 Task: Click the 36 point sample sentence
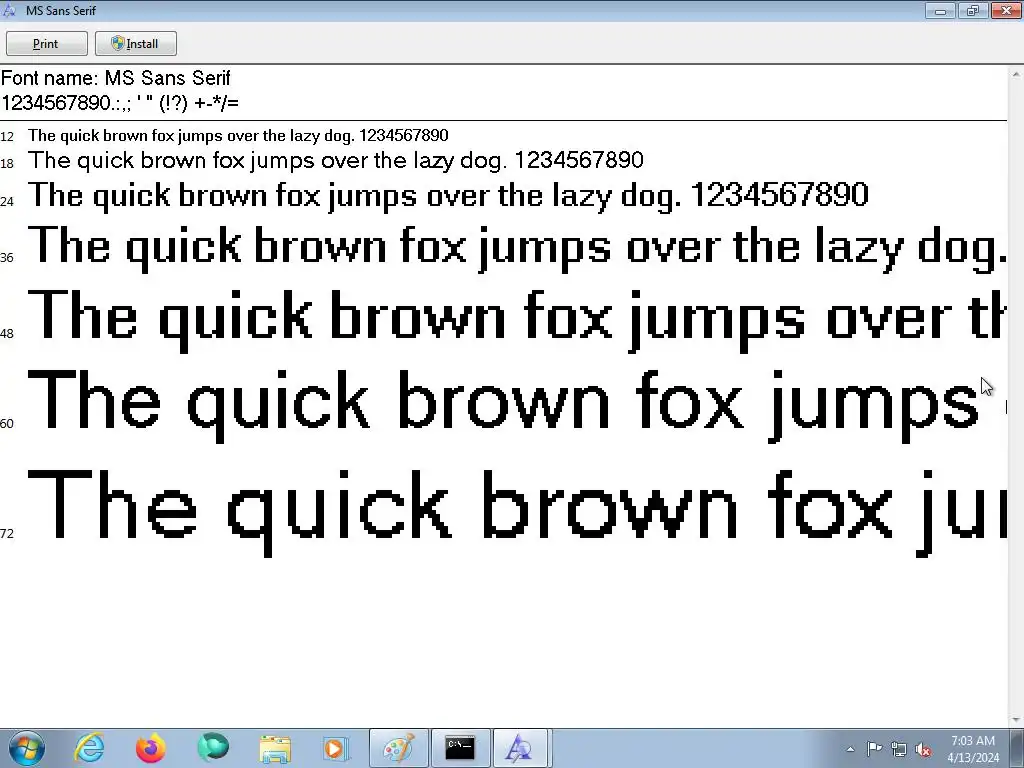(x=517, y=248)
